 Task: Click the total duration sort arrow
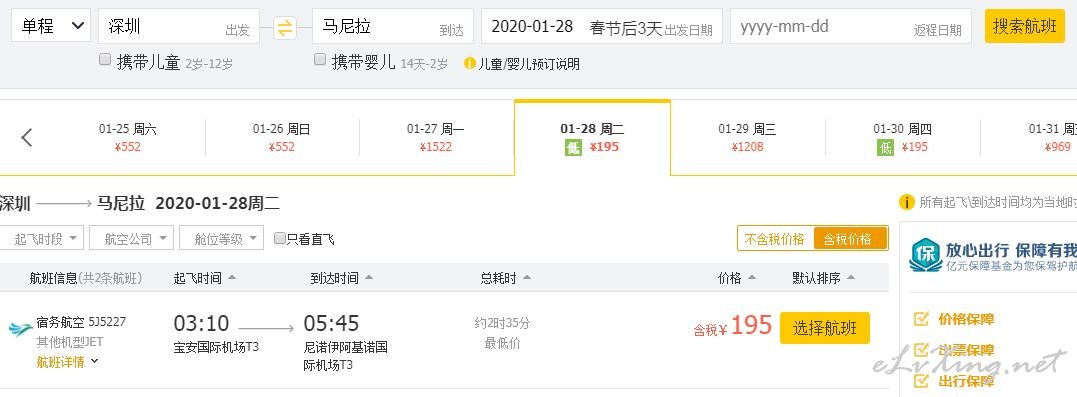coord(527,278)
